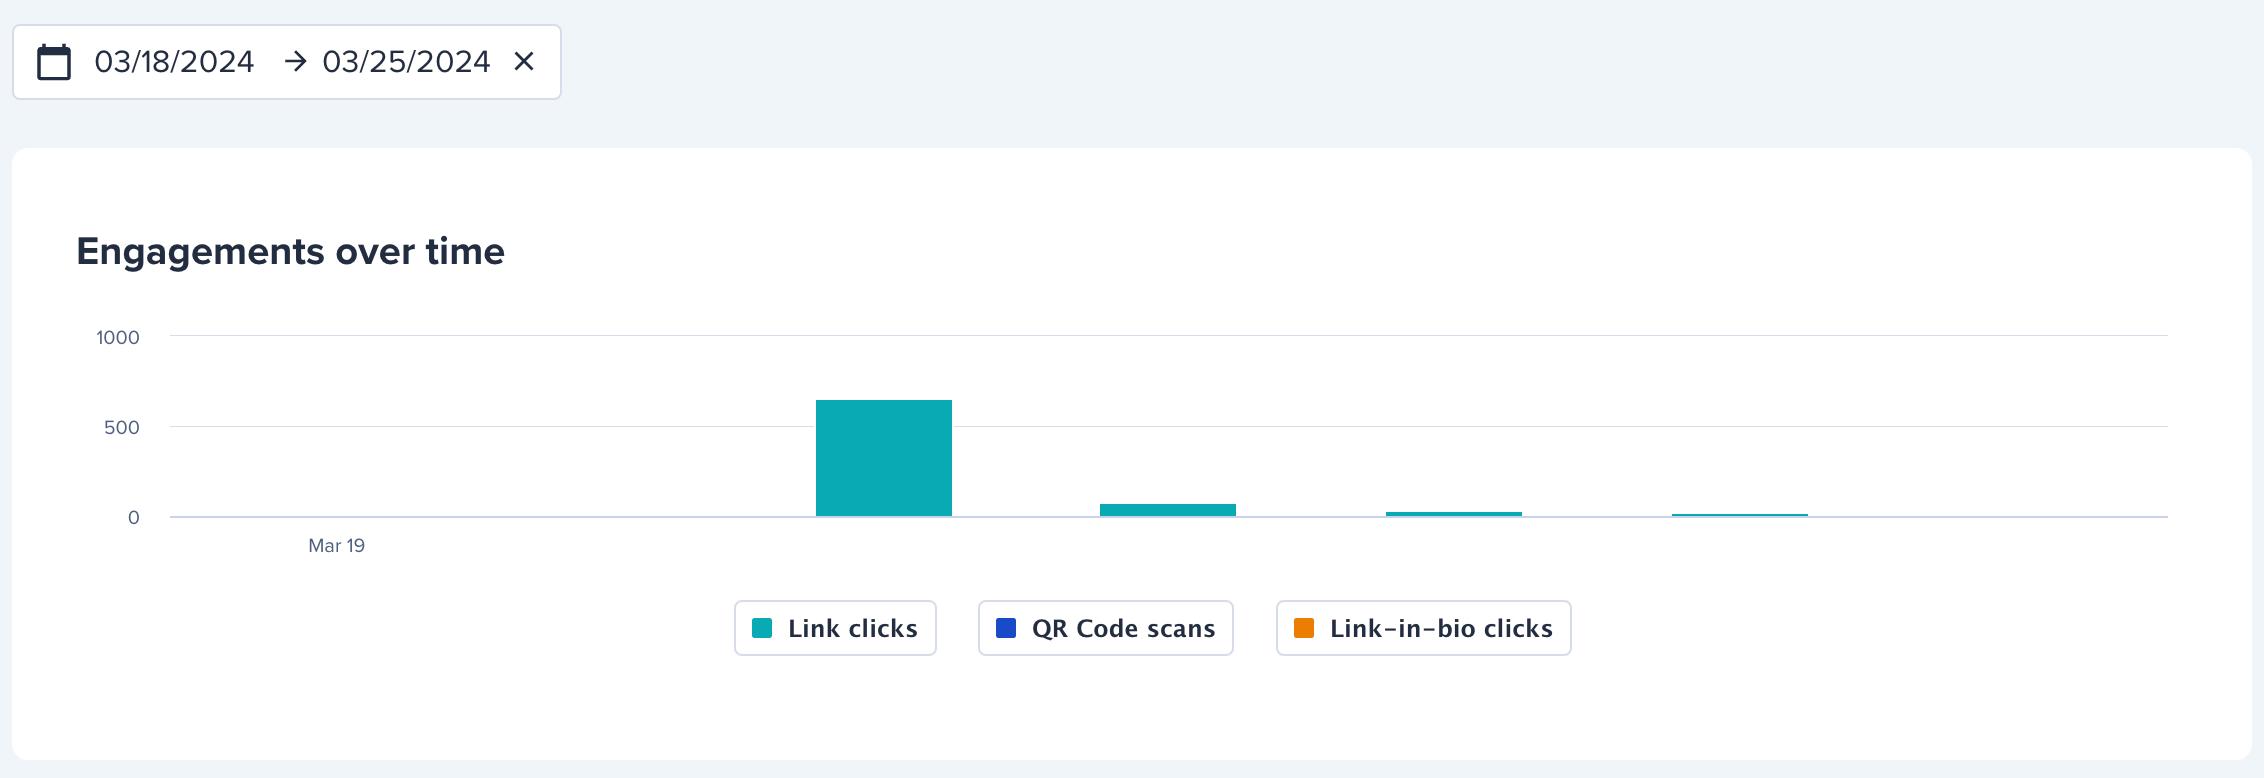Click the 0 y-axis label
Screen dimensions: 2264x778
133,518
